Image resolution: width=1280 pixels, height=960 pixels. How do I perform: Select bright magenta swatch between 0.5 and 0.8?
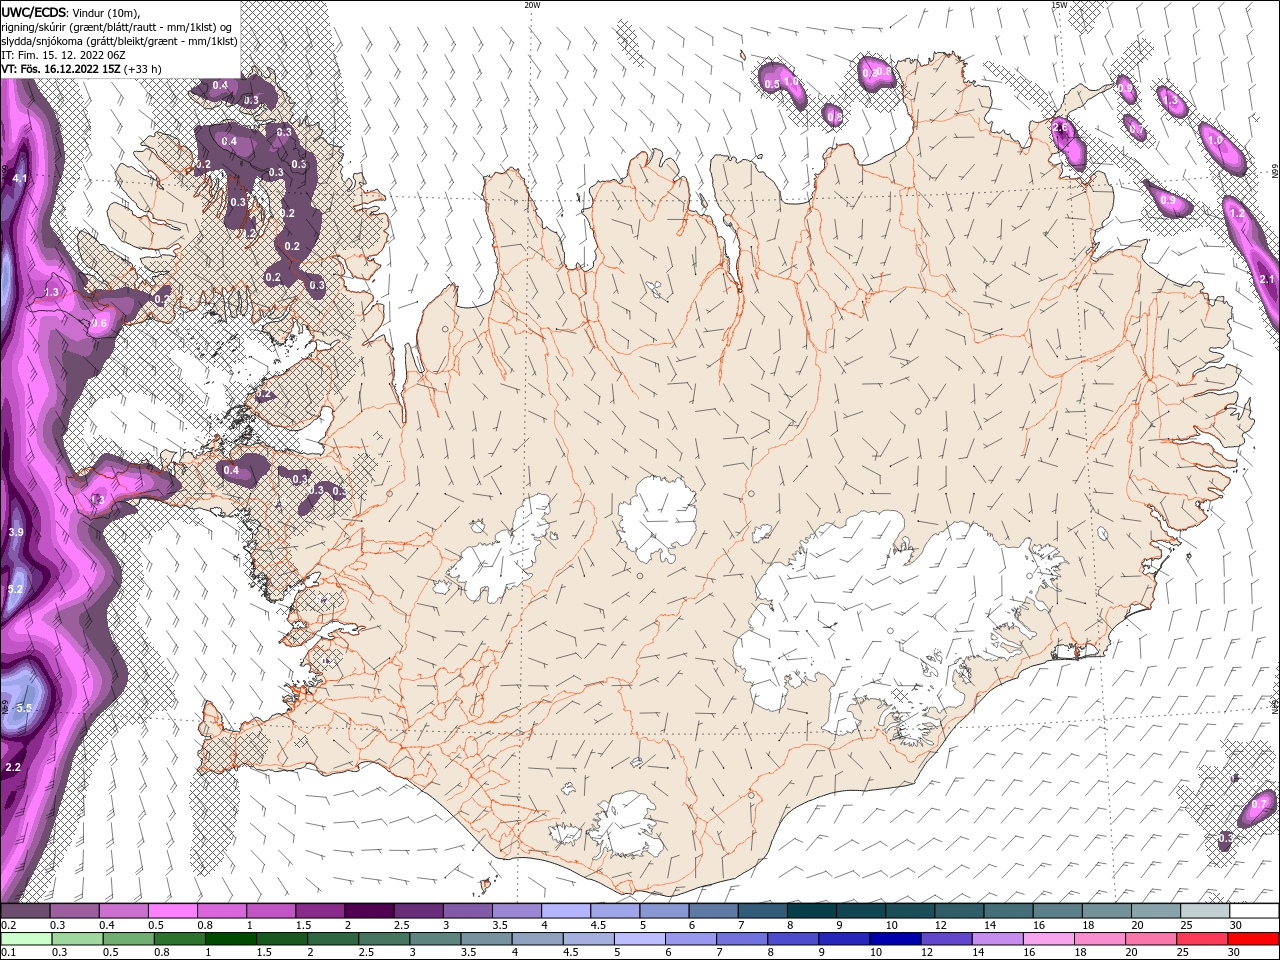click(x=172, y=911)
